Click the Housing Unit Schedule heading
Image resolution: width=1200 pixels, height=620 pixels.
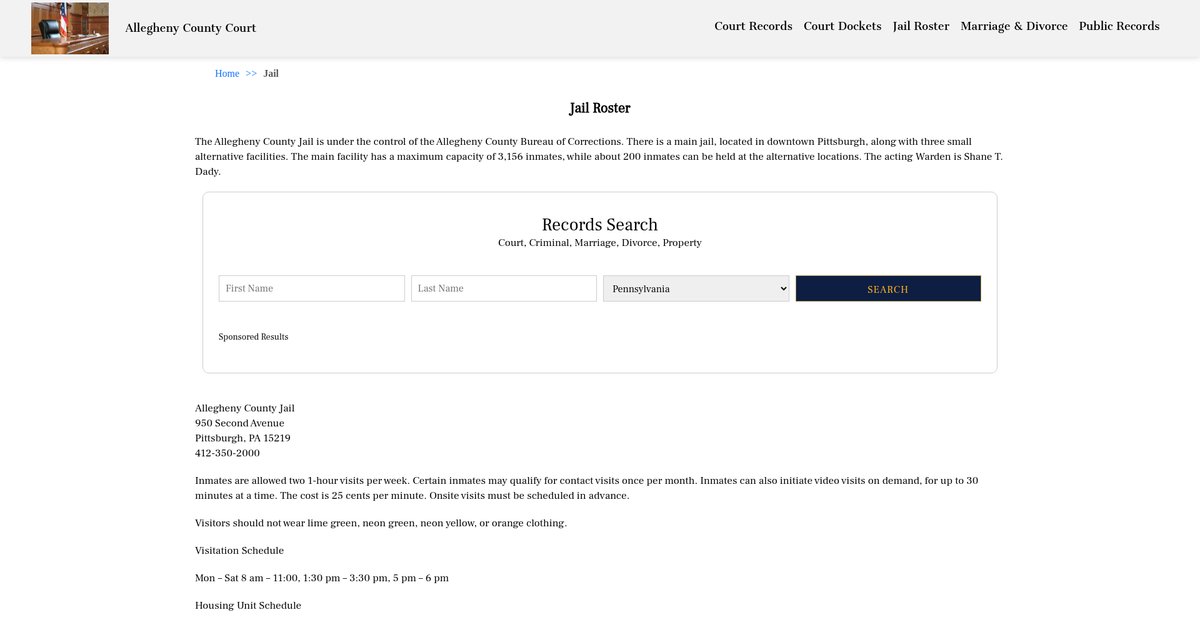[247, 606]
